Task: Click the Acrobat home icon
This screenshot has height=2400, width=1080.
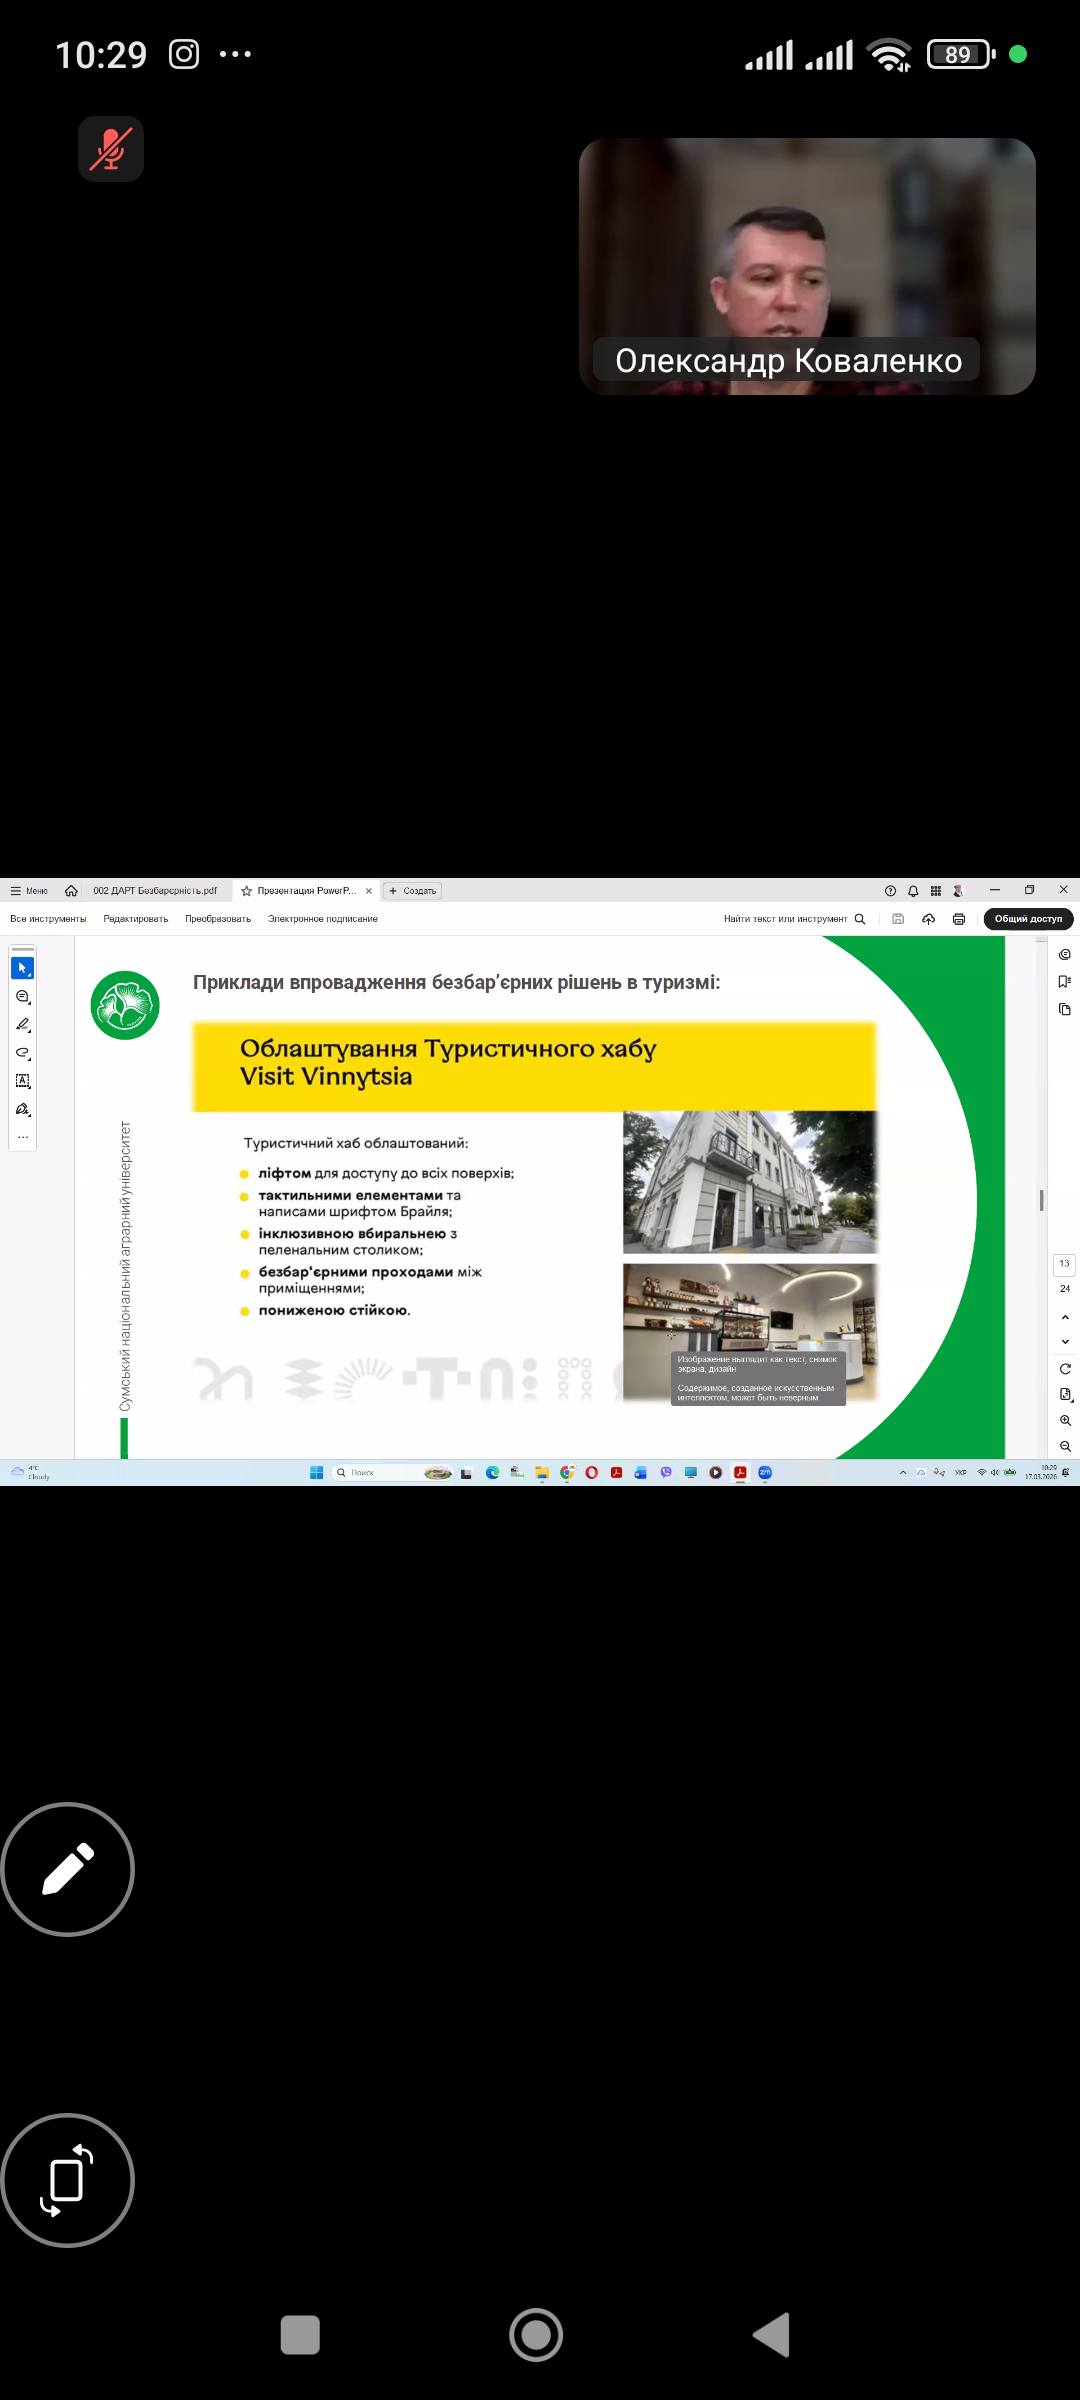Action: coord(71,891)
